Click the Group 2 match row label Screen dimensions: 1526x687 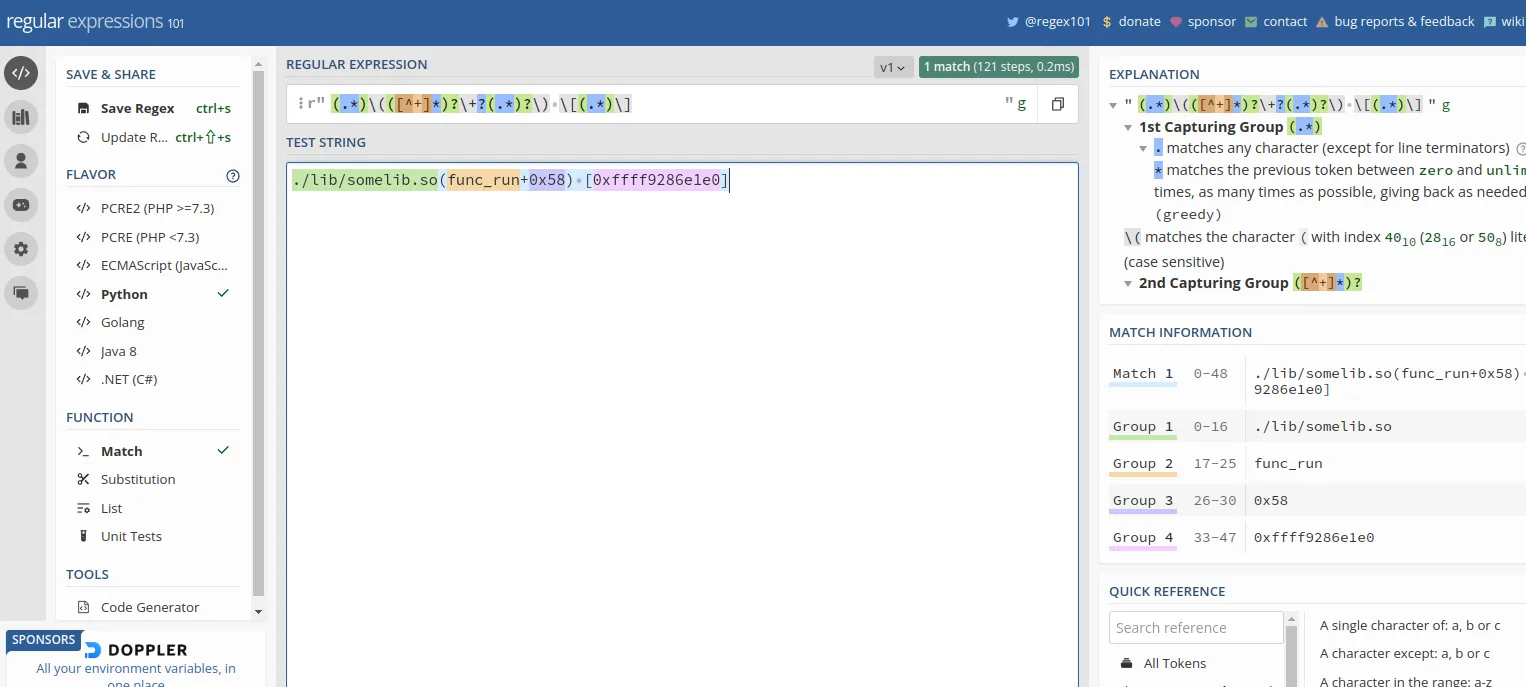1143,464
